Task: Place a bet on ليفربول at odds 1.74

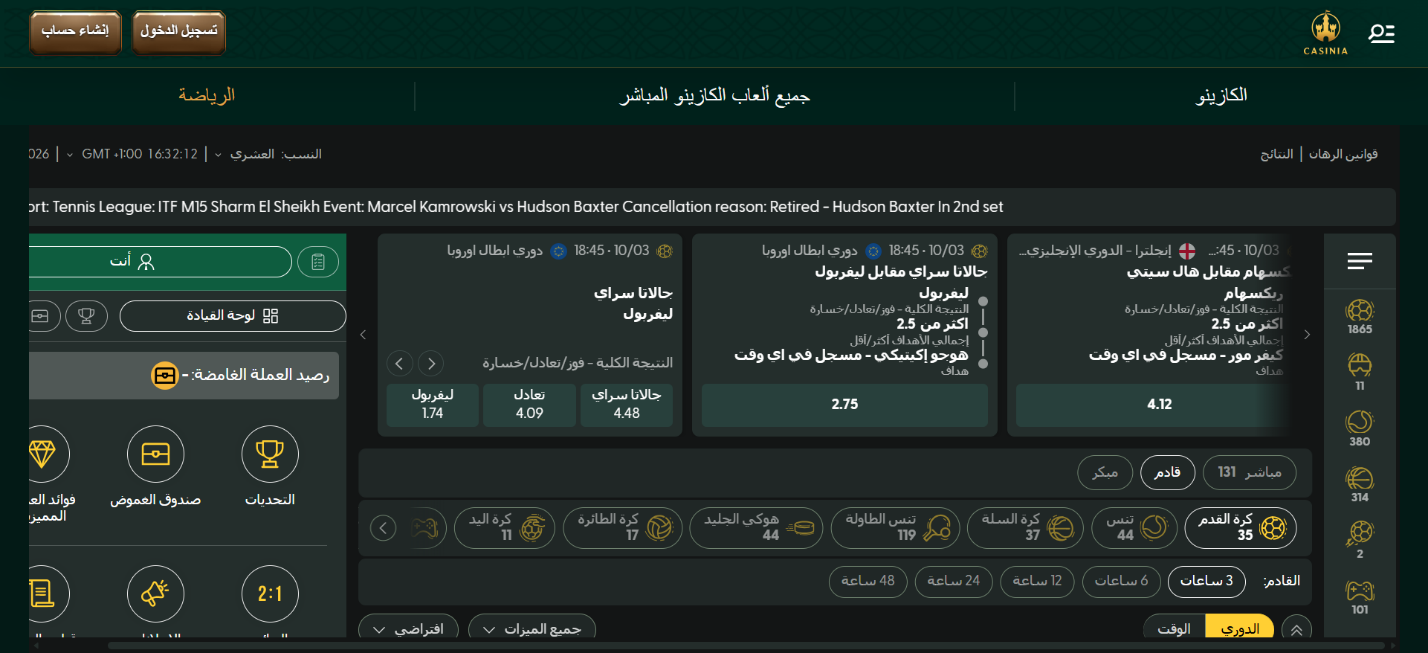Action: (432, 405)
